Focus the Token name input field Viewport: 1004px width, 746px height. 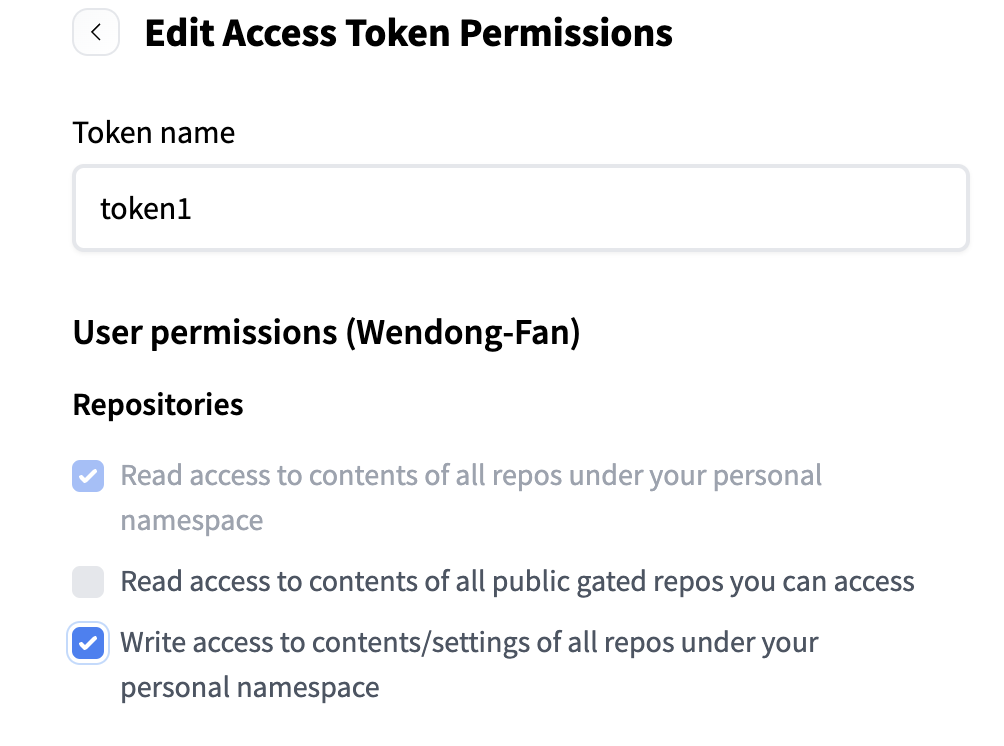point(520,208)
